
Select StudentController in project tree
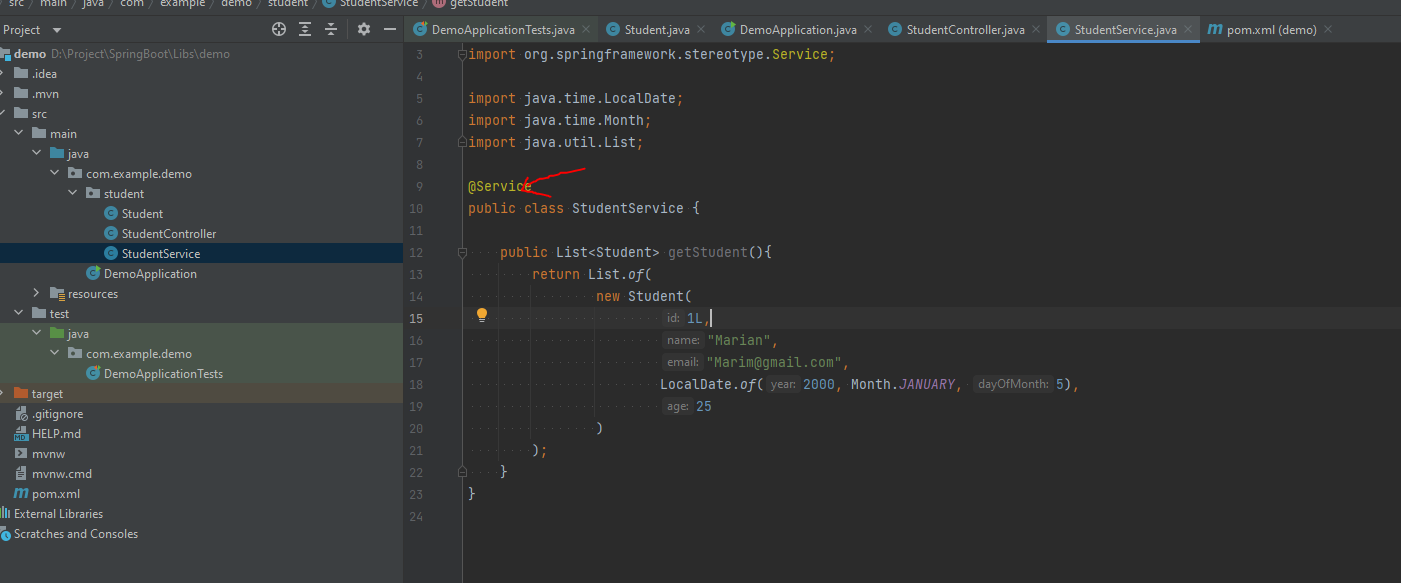point(169,234)
